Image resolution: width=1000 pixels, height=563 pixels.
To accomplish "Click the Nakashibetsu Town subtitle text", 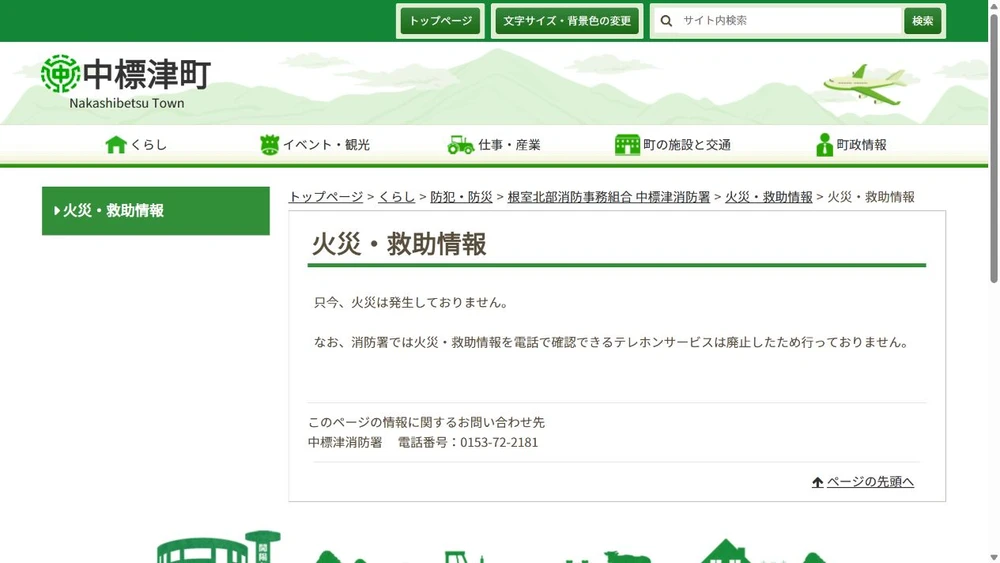I will point(127,103).
